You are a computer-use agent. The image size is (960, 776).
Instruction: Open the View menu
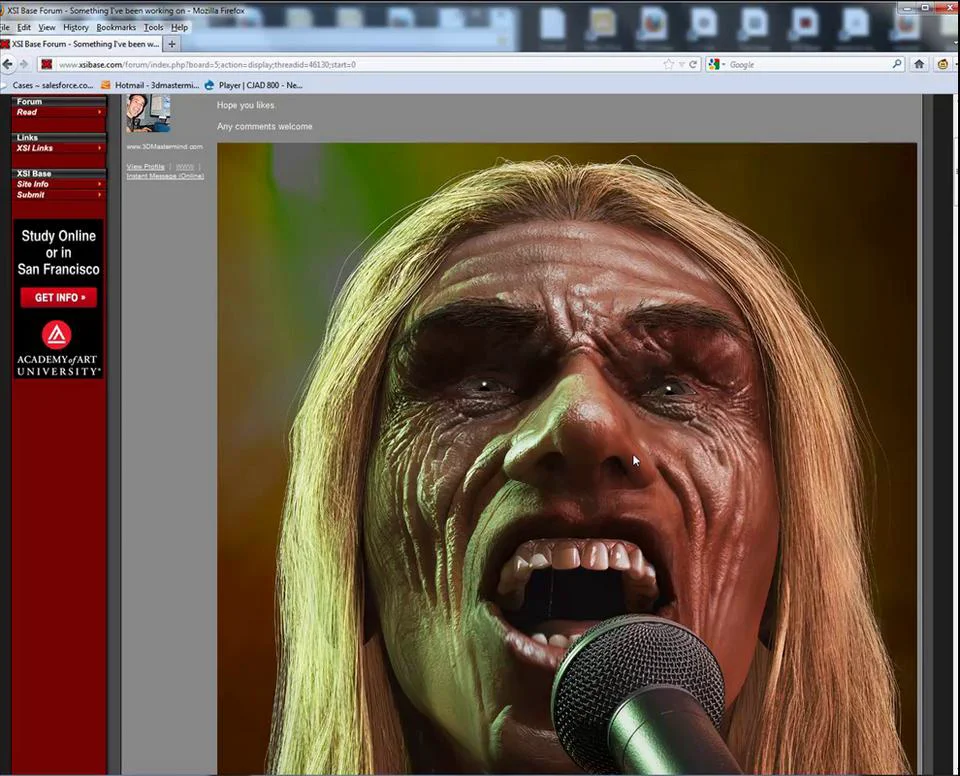point(47,28)
